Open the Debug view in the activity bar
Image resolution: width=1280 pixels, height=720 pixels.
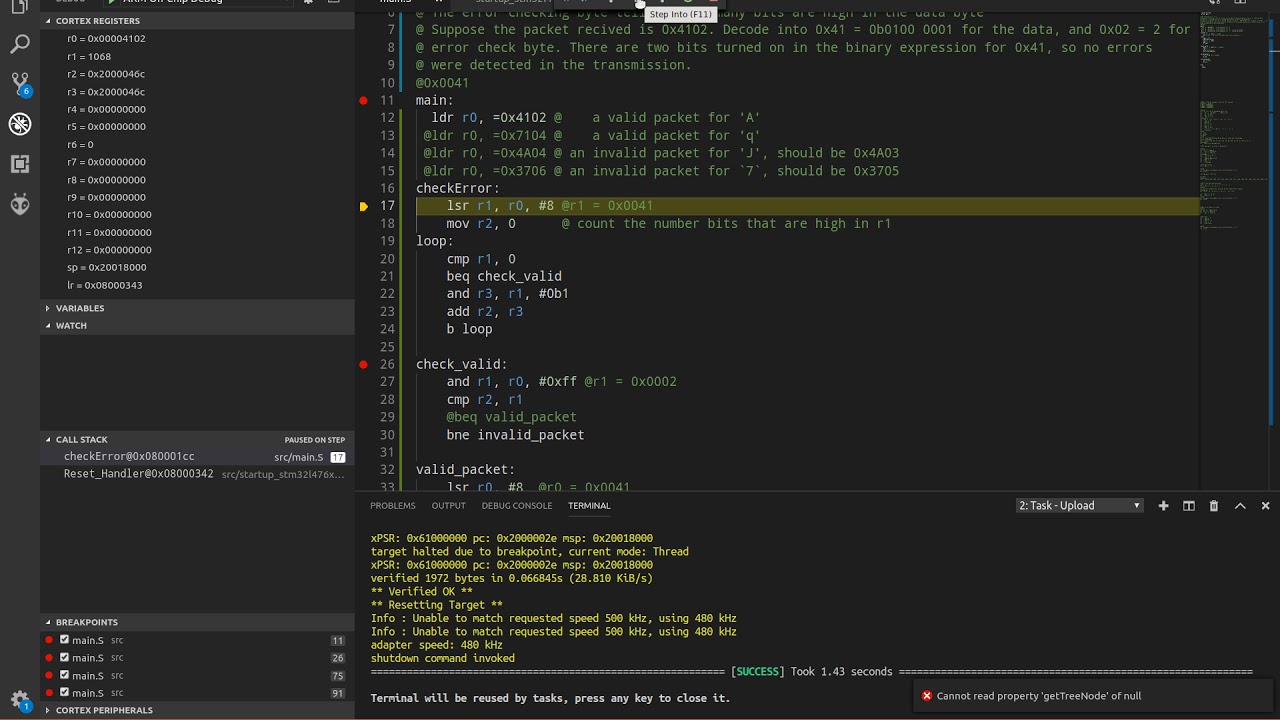tap(20, 124)
